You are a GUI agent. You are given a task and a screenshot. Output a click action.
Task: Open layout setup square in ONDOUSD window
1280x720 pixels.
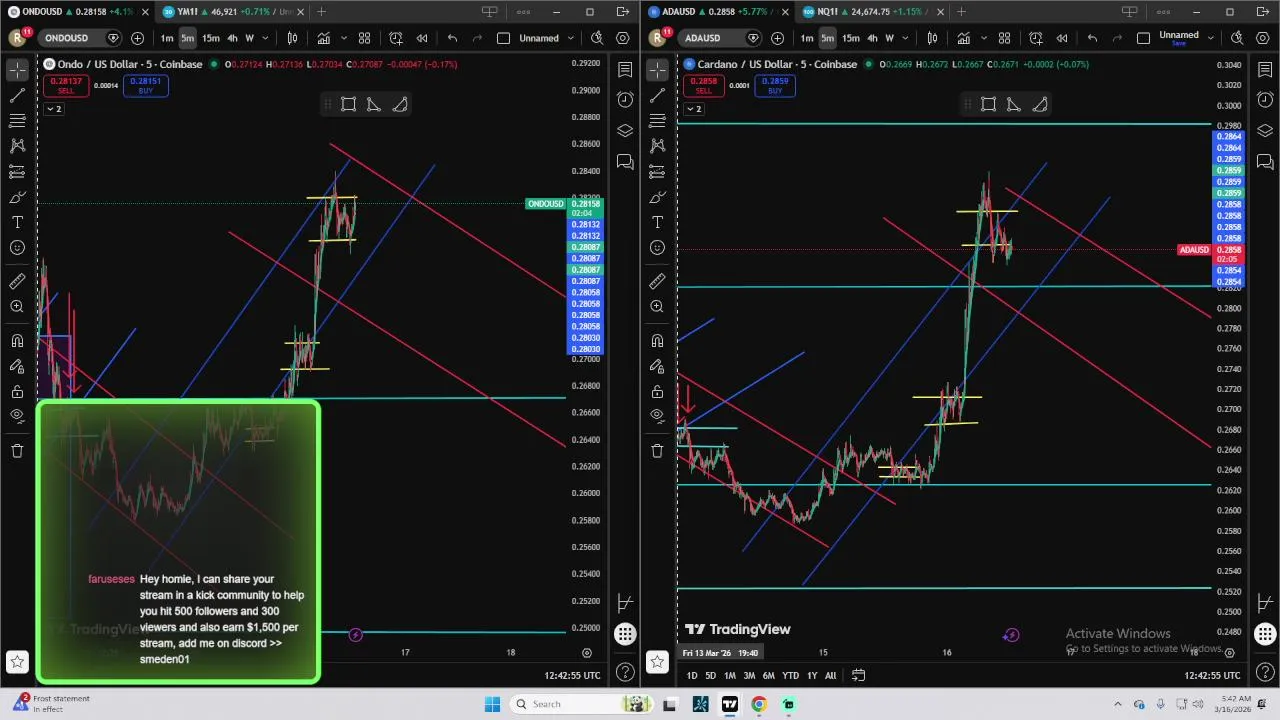(503, 38)
